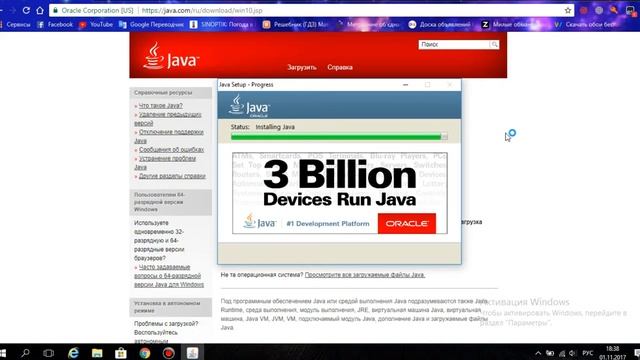Open the Сервисы apps bookmark
The image size is (640, 360).
[16, 24]
